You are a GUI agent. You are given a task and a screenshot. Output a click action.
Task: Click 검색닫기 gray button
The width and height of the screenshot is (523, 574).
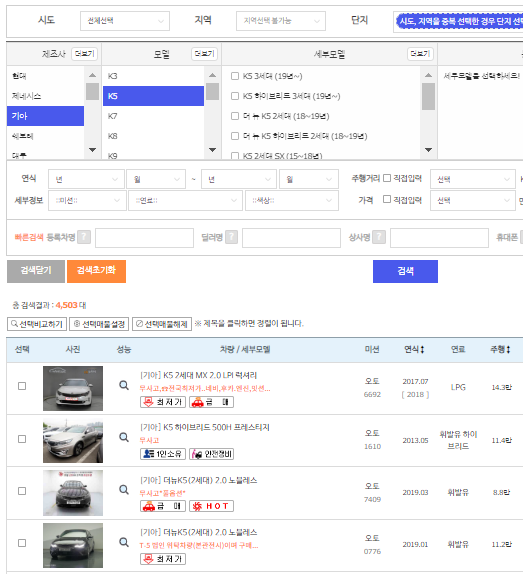pos(36,271)
